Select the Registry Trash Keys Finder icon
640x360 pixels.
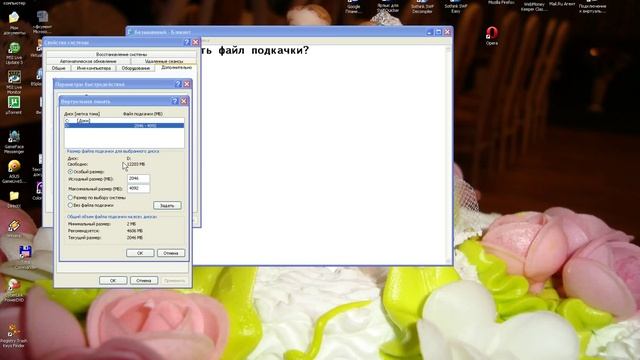14,336
